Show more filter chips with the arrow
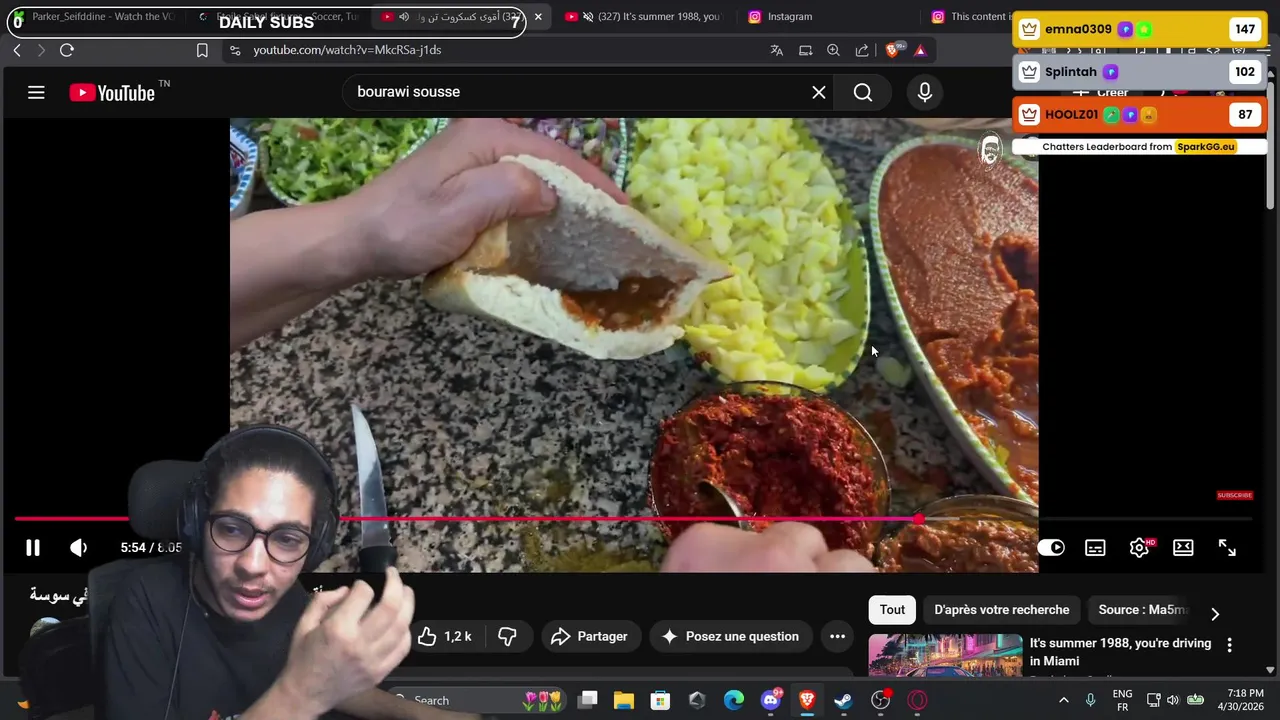Screen dimensions: 1280x720 click(x=1215, y=613)
